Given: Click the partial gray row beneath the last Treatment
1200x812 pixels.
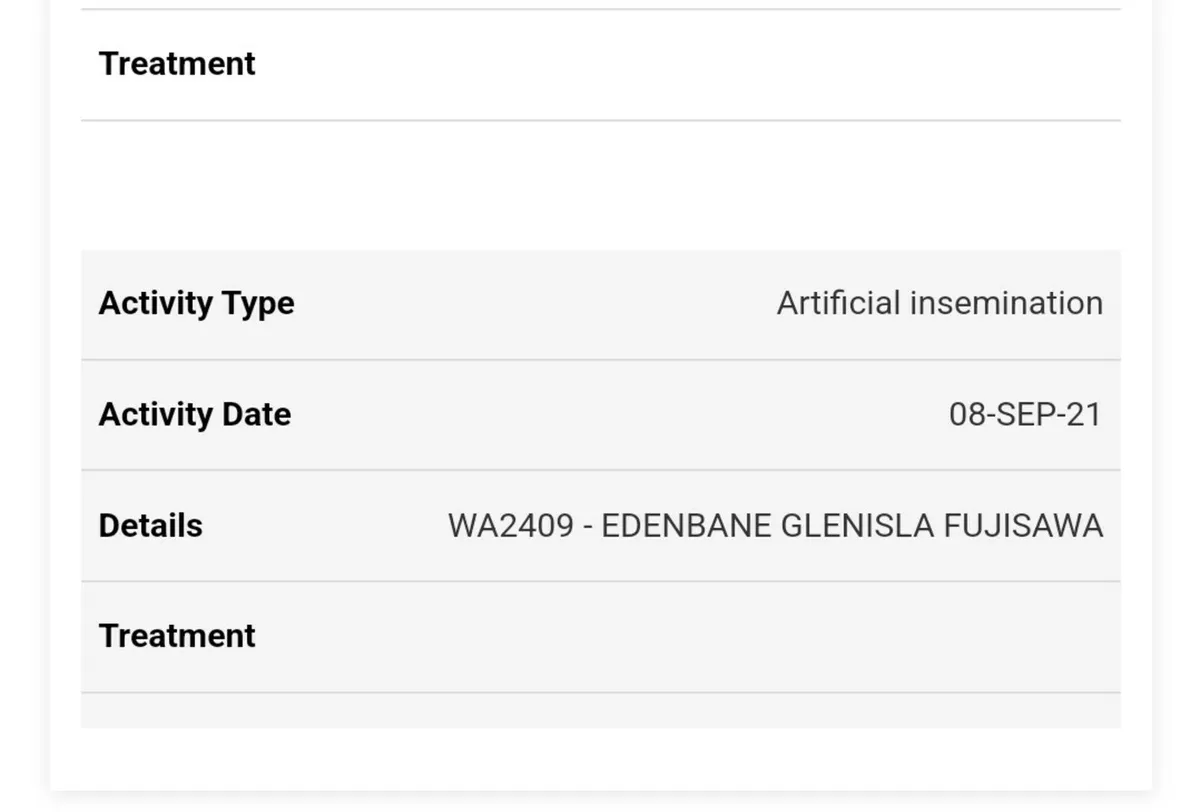Looking at the screenshot, I should (600, 711).
